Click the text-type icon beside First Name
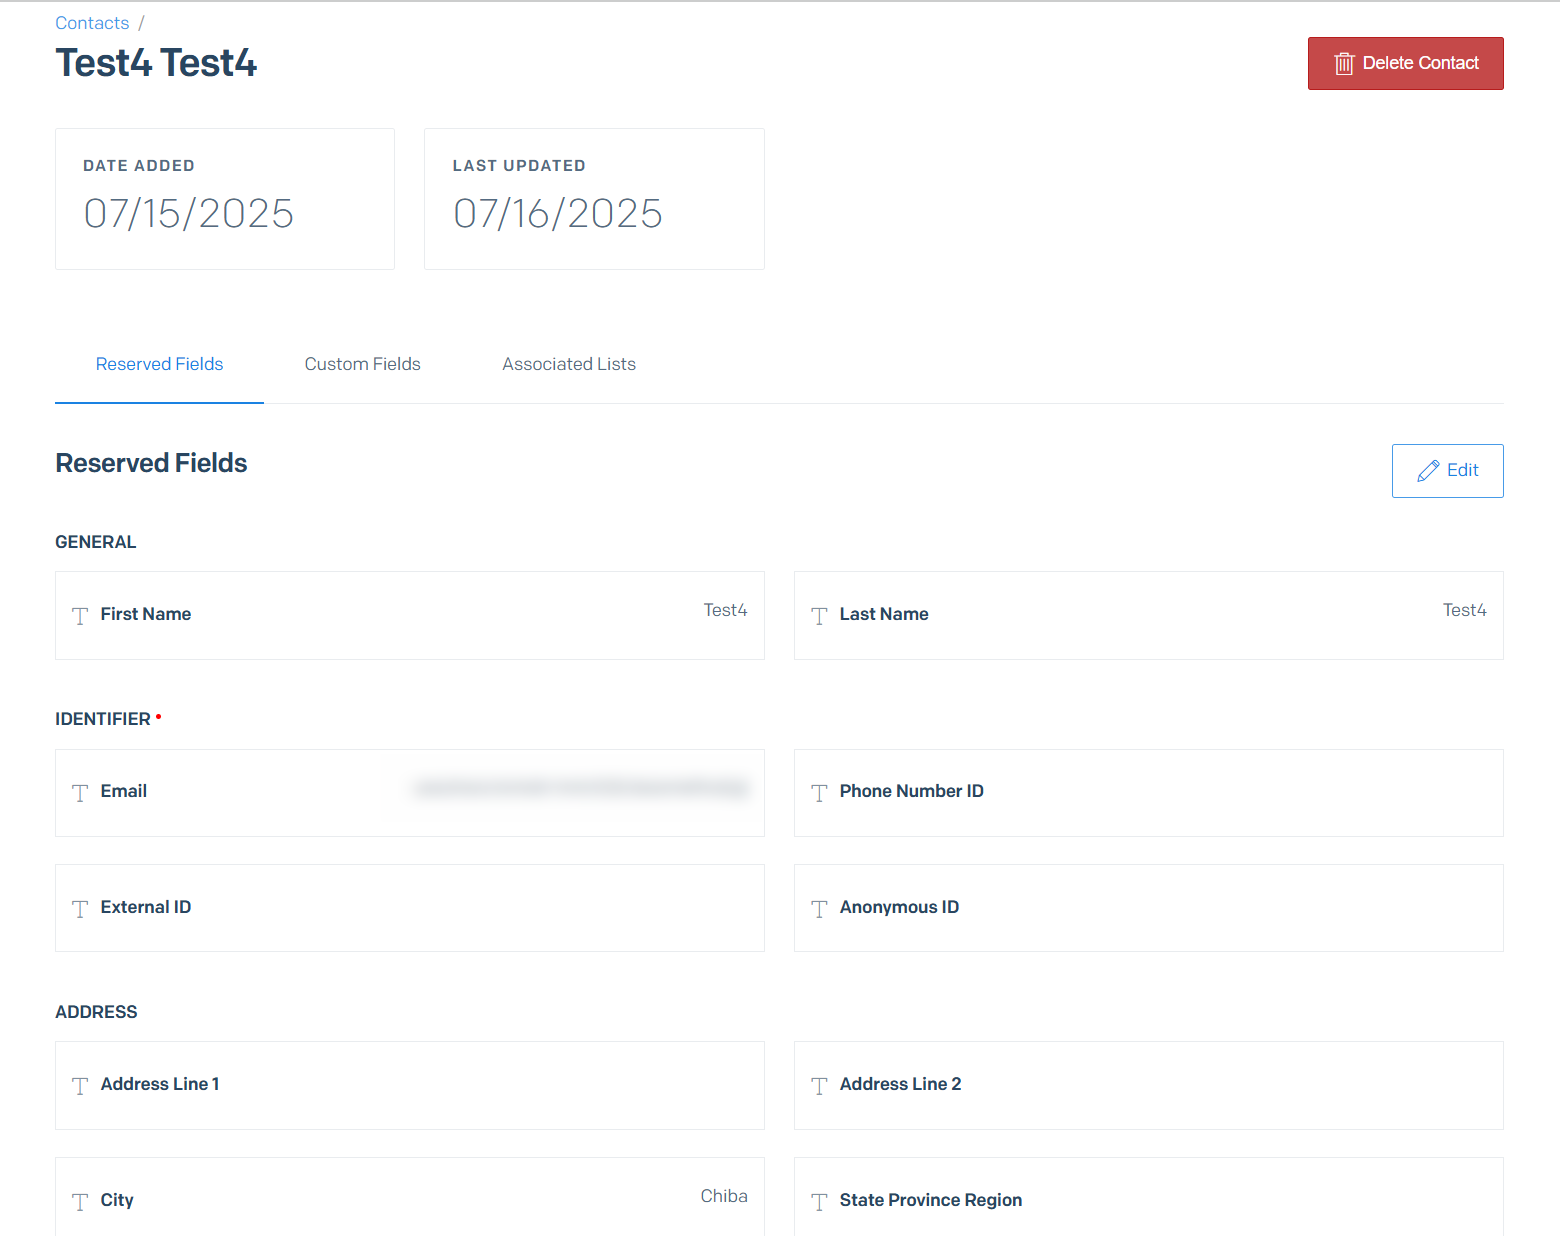The image size is (1560, 1236). pos(80,616)
